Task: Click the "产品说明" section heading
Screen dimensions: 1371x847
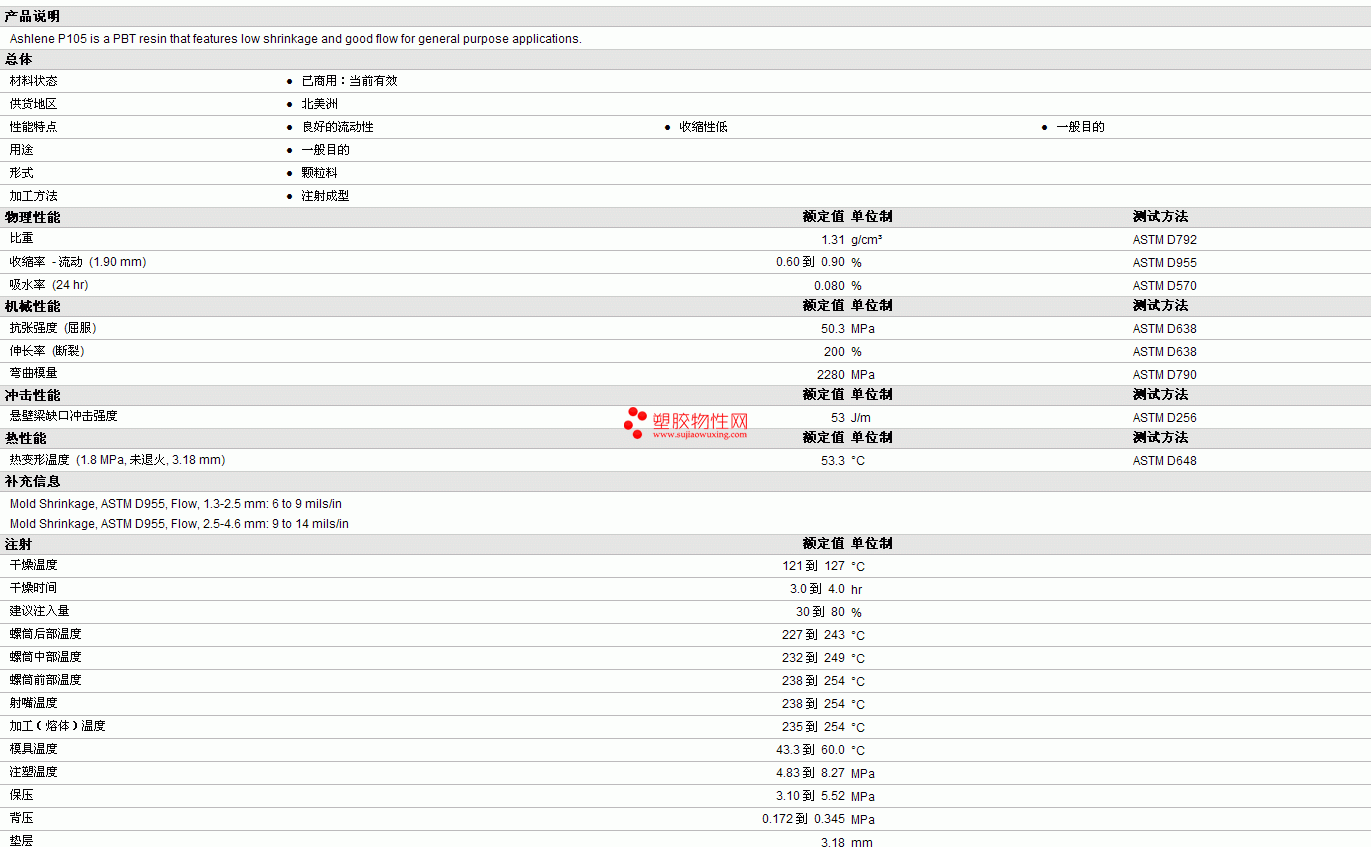Action: coord(32,16)
